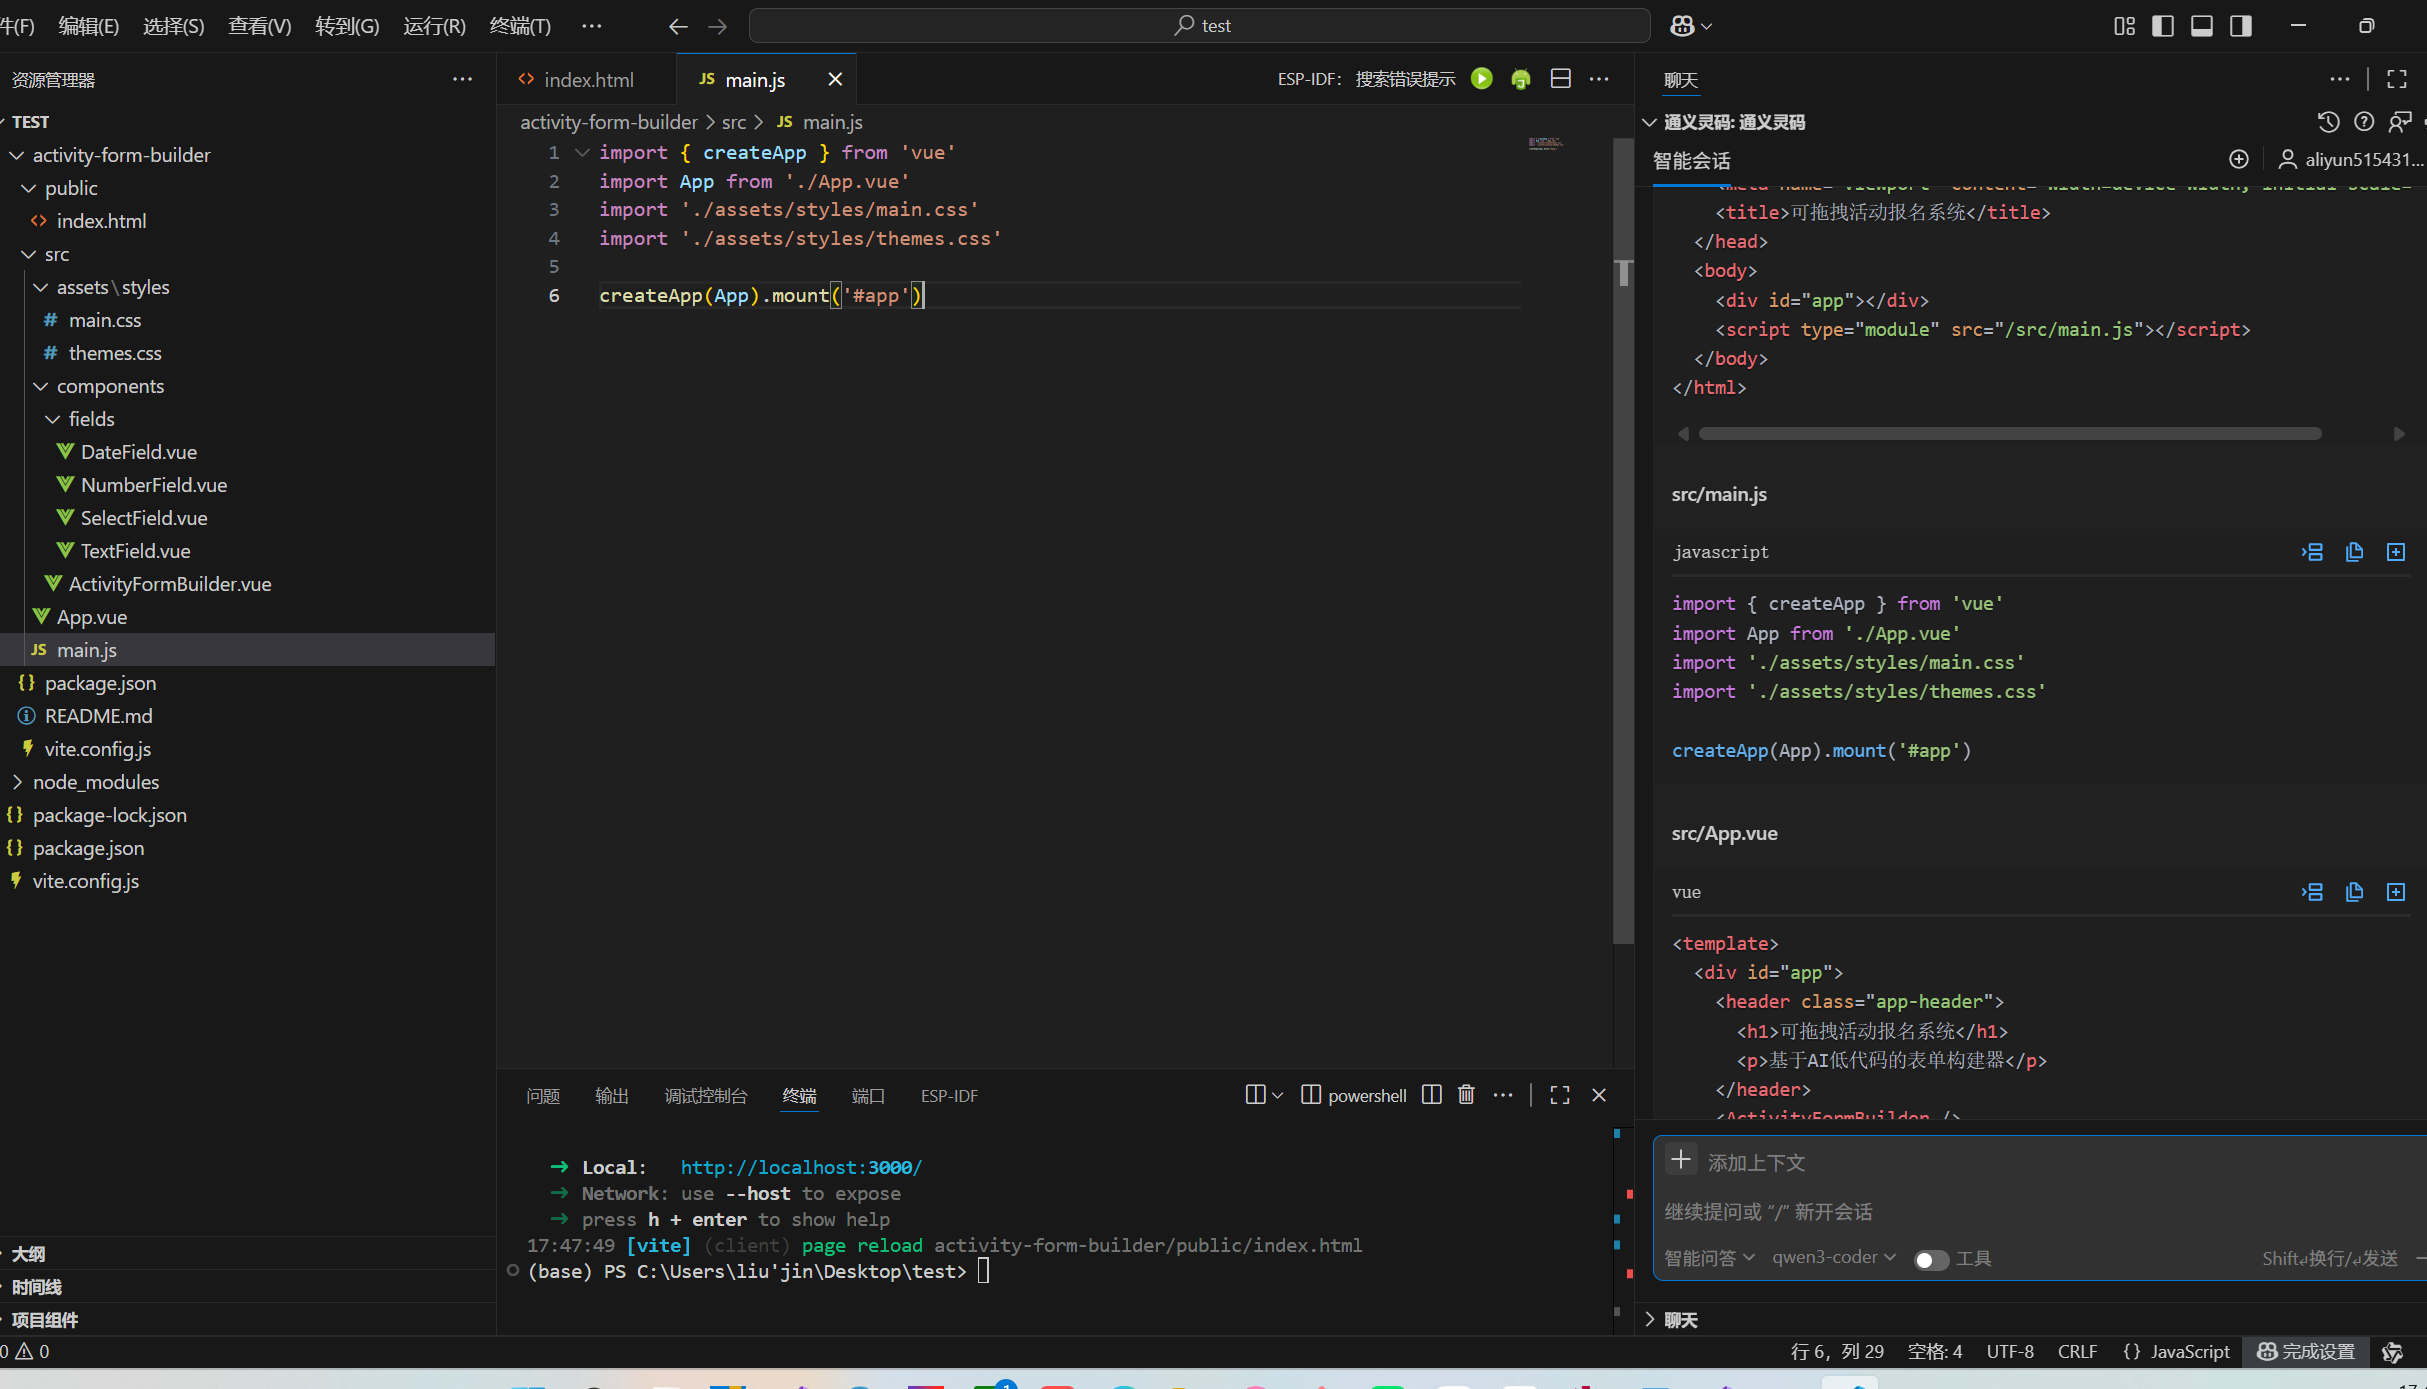Create new file from javascript block
The height and width of the screenshot is (1389, 2427).
(2396, 552)
